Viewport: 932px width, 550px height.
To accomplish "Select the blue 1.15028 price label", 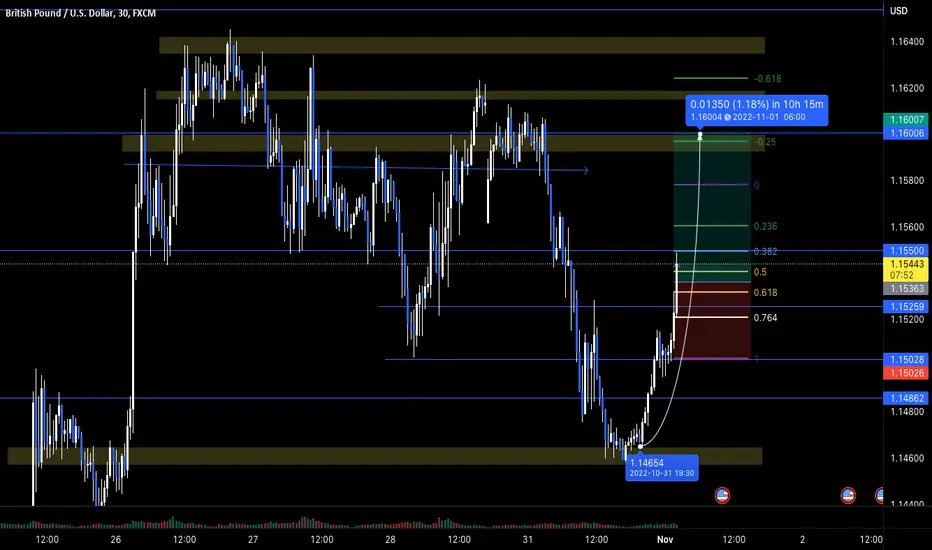I will click(x=905, y=359).
